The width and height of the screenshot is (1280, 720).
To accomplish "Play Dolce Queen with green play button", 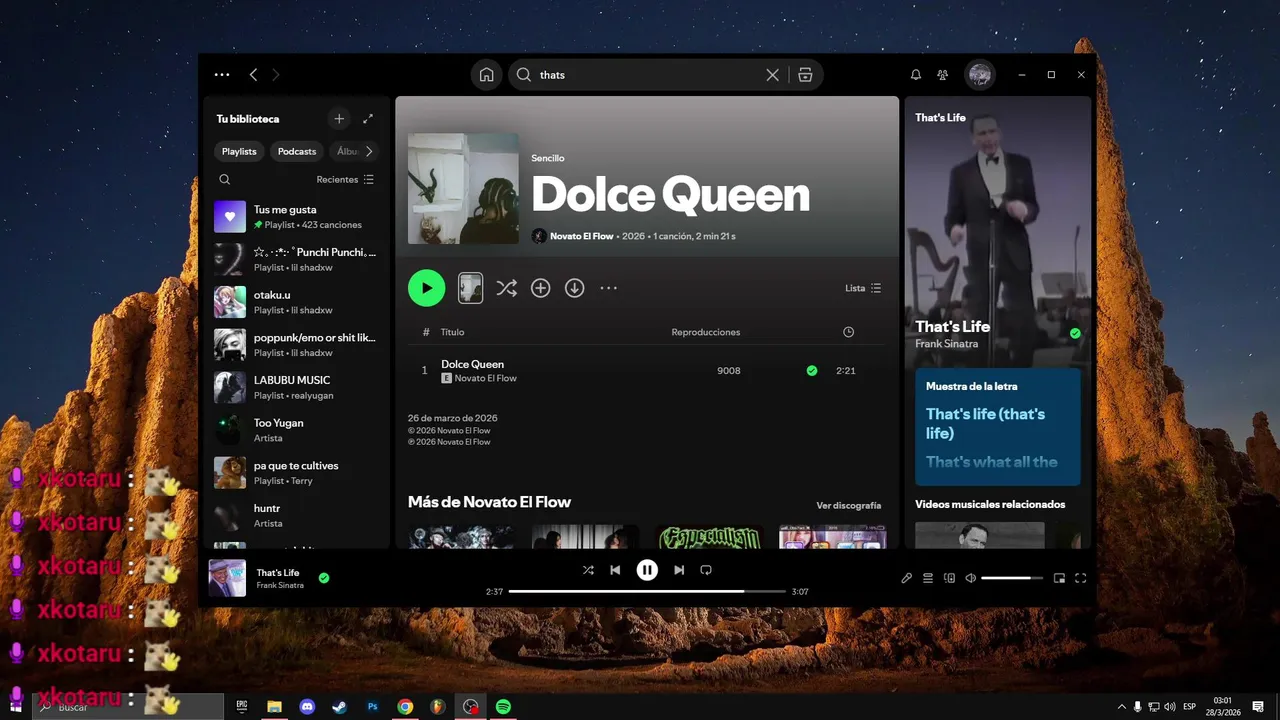I will tap(426, 288).
